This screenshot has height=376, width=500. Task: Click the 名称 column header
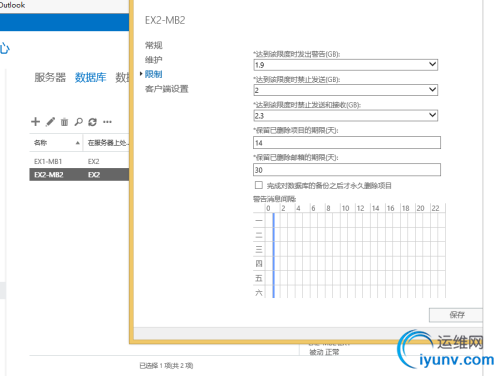coord(56,143)
